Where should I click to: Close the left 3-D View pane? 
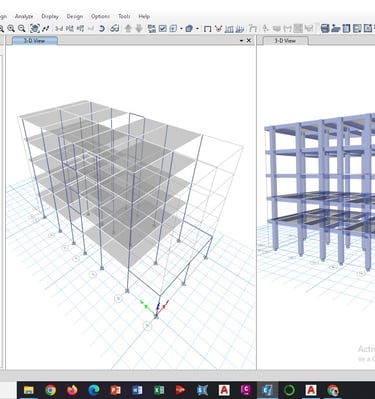click(x=249, y=40)
